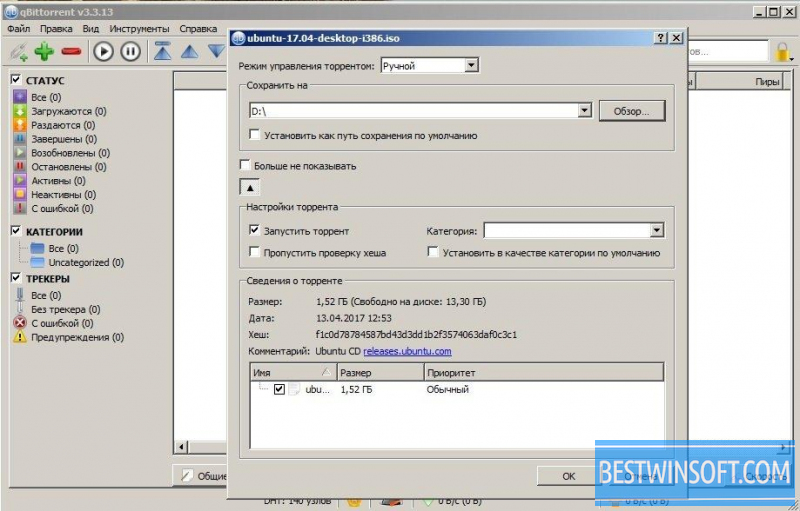Click the move up queue arrow icon
800x511 pixels.
[189, 52]
